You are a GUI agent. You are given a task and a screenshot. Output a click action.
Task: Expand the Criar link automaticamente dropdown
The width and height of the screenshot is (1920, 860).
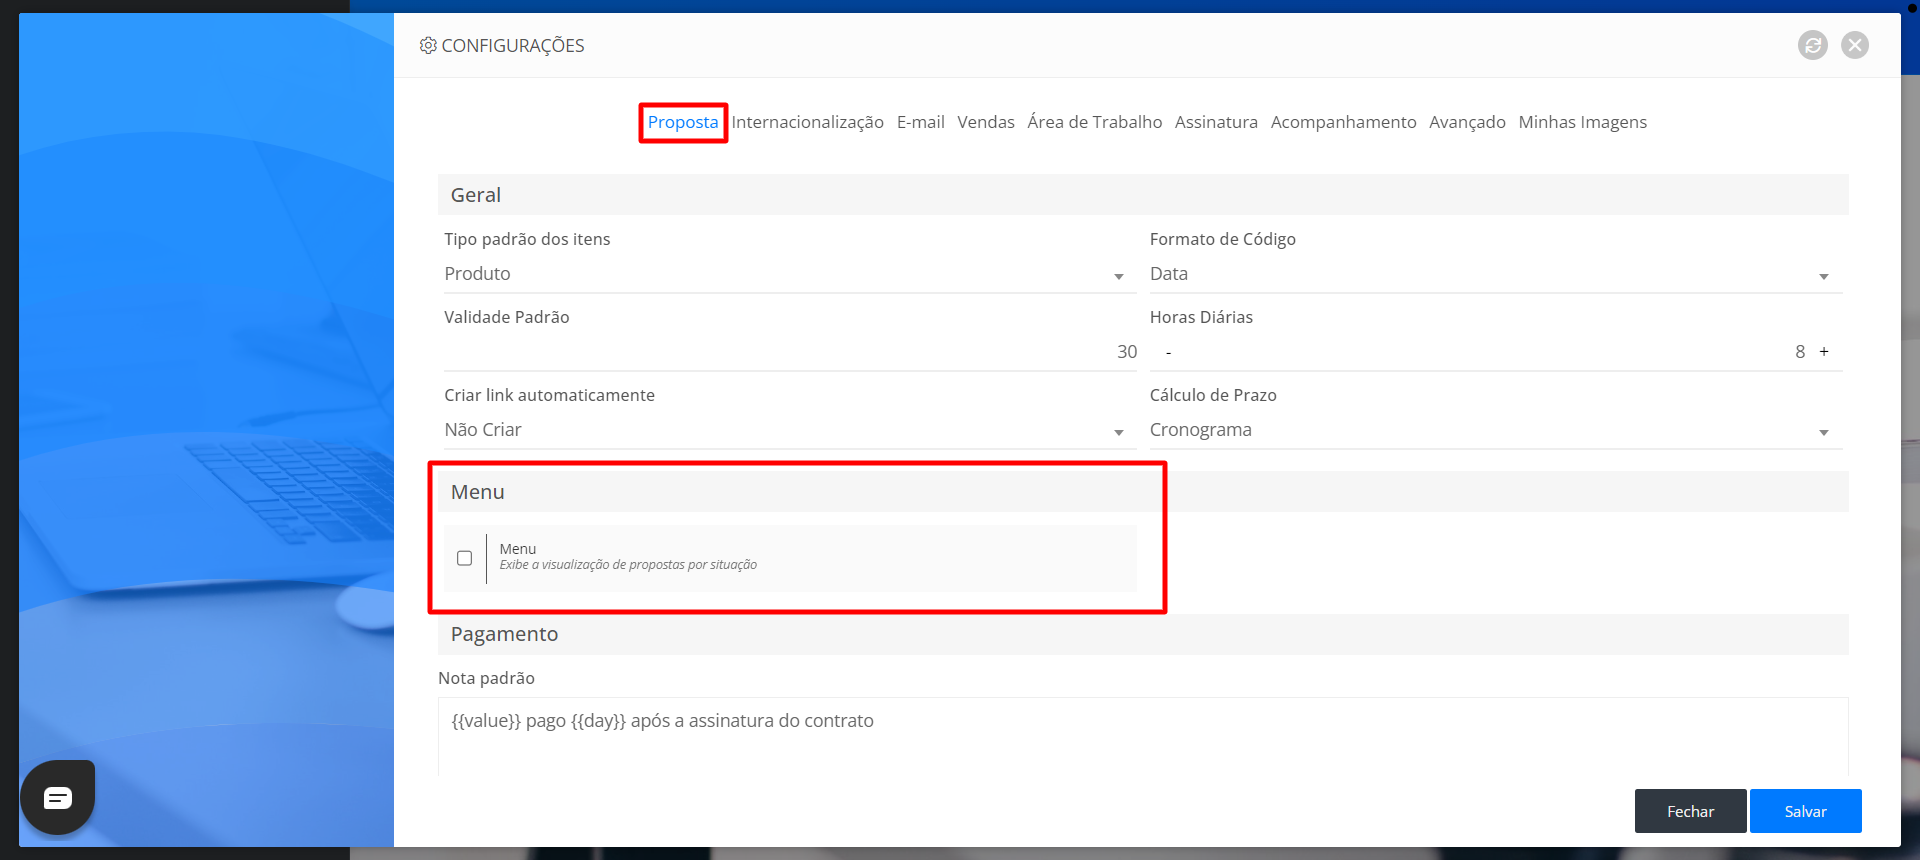point(790,430)
